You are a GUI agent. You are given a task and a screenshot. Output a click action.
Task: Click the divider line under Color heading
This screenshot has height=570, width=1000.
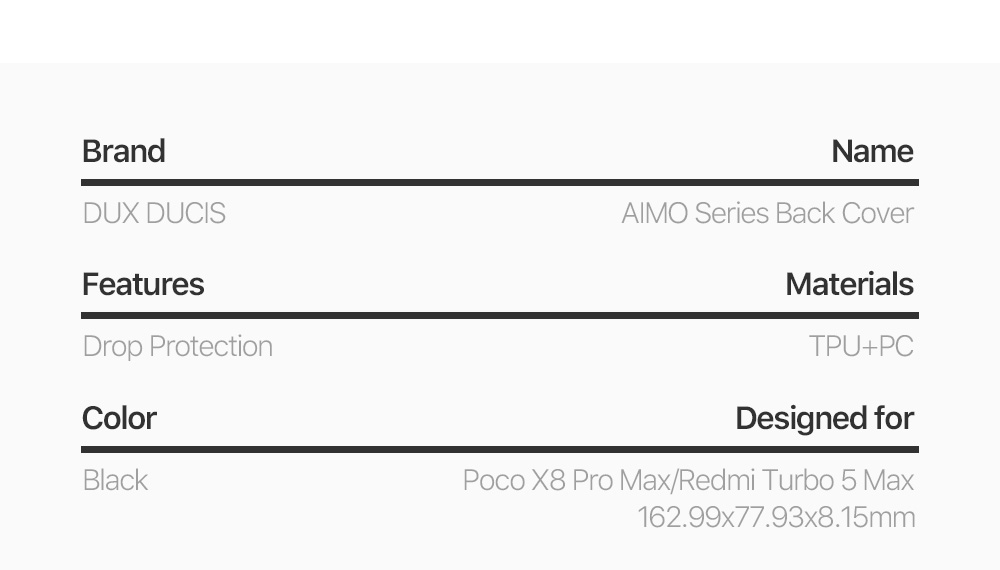click(500, 449)
